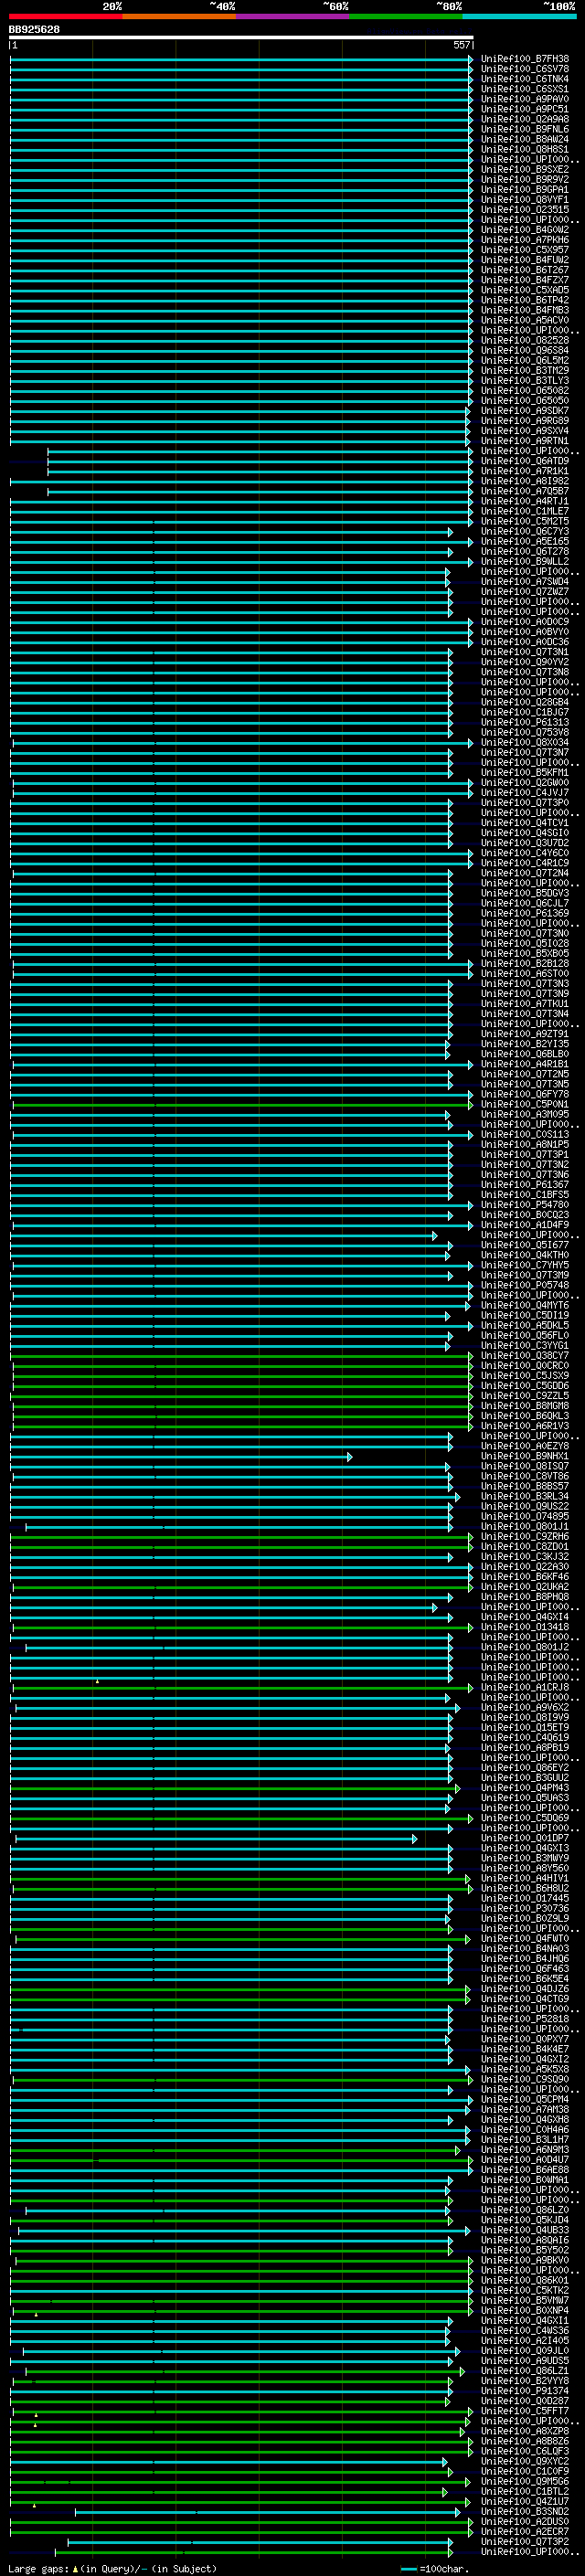Select the UniRef100_C5KTK2 hit
The height and width of the screenshot is (2576, 585).
pos(525,2291)
